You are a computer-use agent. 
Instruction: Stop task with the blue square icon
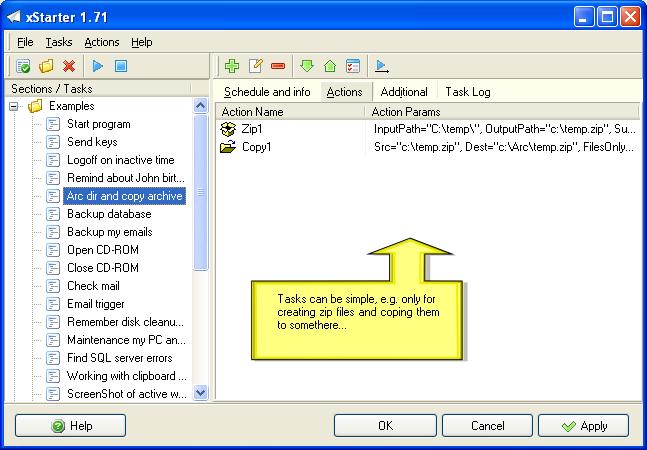pyautogui.click(x=120, y=66)
